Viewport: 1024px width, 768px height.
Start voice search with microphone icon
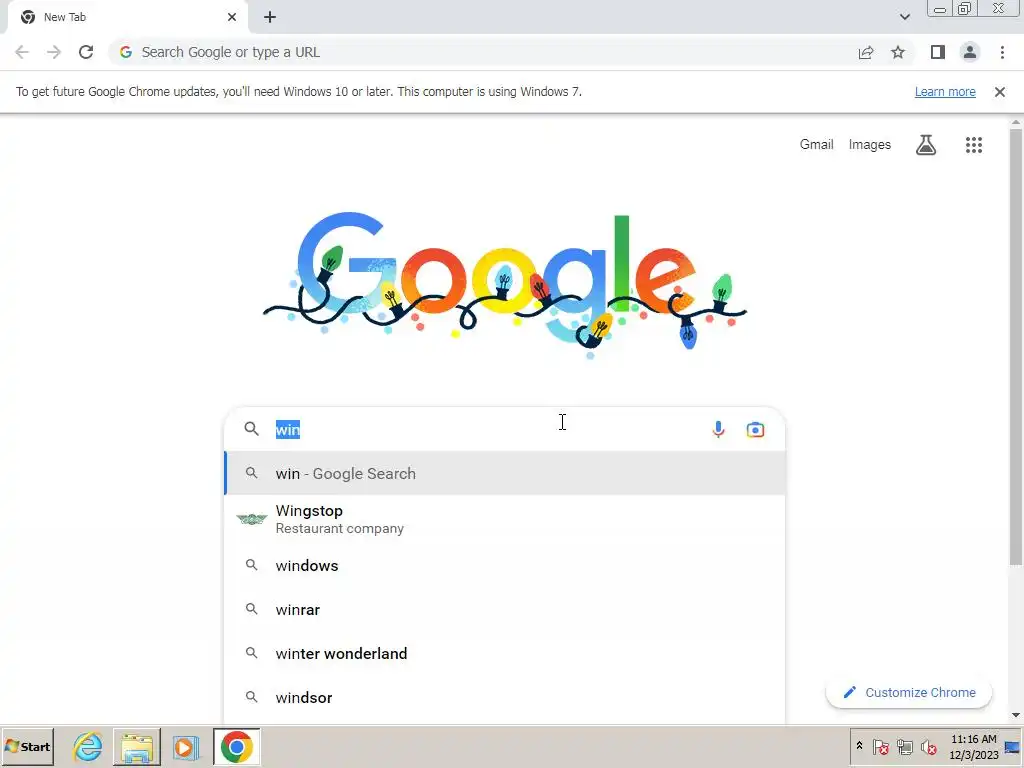[718, 429]
